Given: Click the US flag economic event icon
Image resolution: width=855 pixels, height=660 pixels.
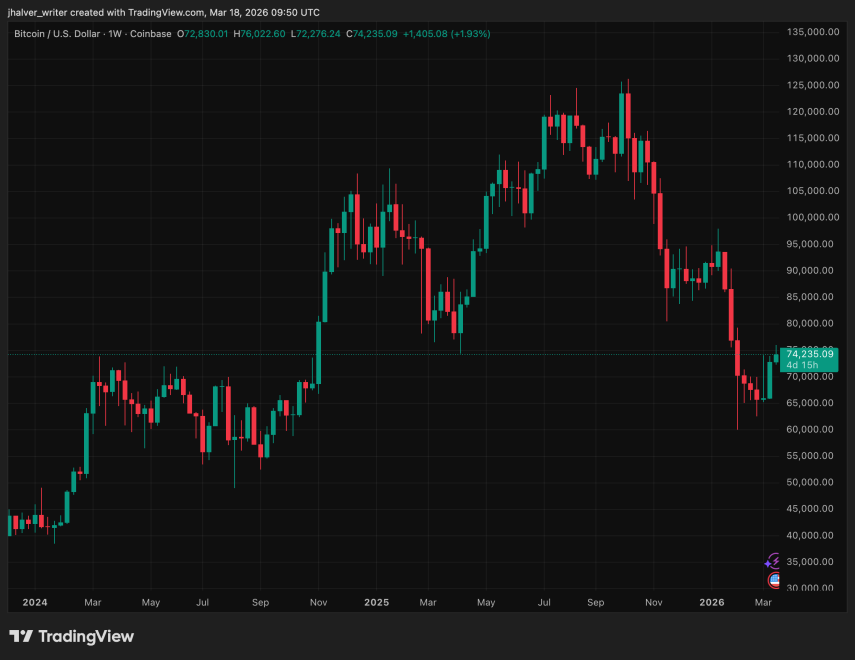Looking at the screenshot, I should 774,579.
